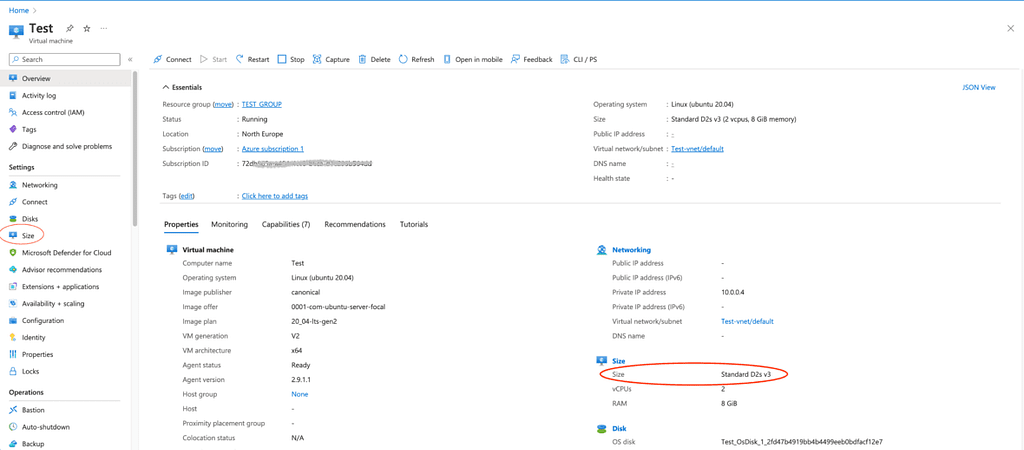Image resolution: width=1024 pixels, height=450 pixels.
Task: Open Microsoft Defender for Cloud shield icon
Action: [13, 253]
